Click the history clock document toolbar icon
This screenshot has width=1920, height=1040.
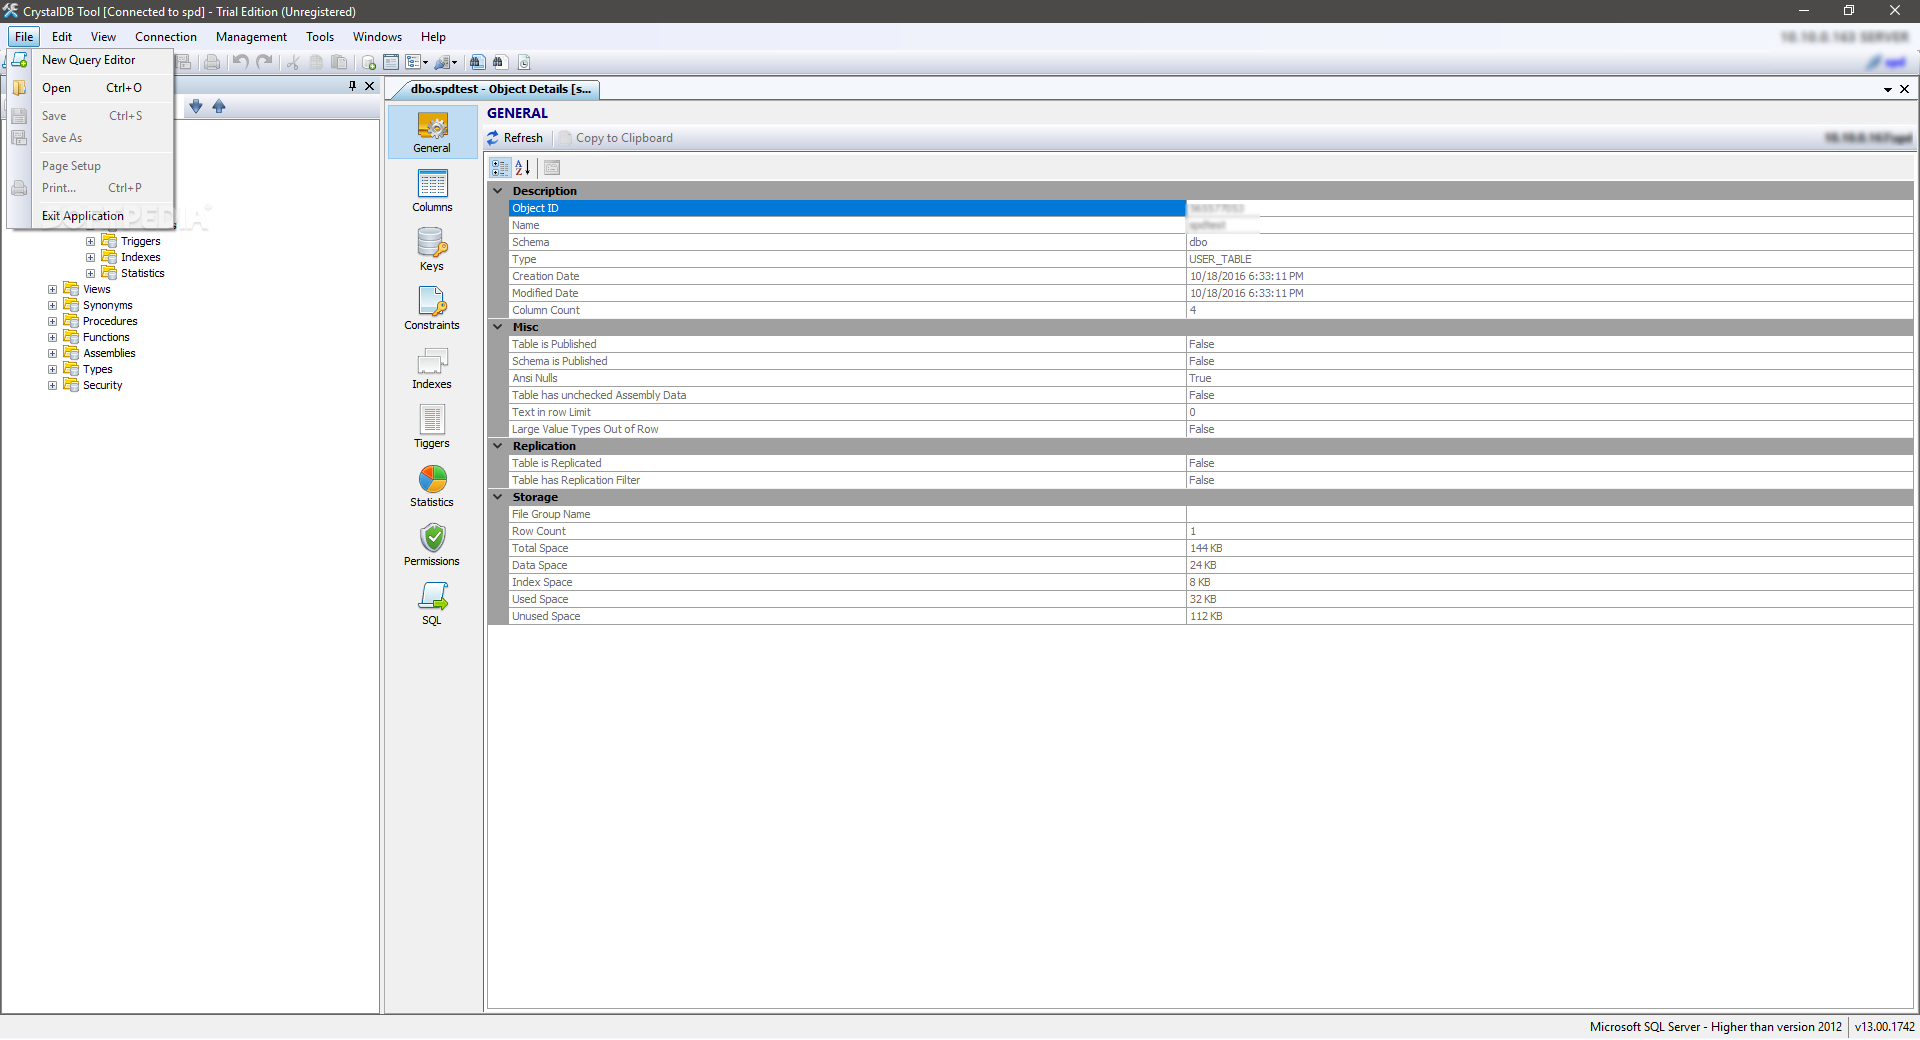524,62
